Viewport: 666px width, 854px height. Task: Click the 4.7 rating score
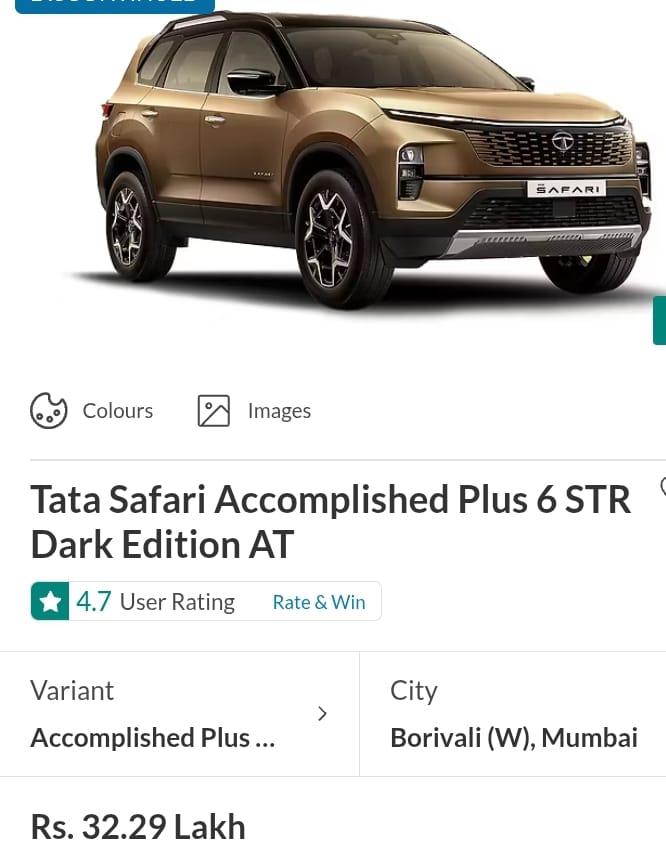click(94, 602)
